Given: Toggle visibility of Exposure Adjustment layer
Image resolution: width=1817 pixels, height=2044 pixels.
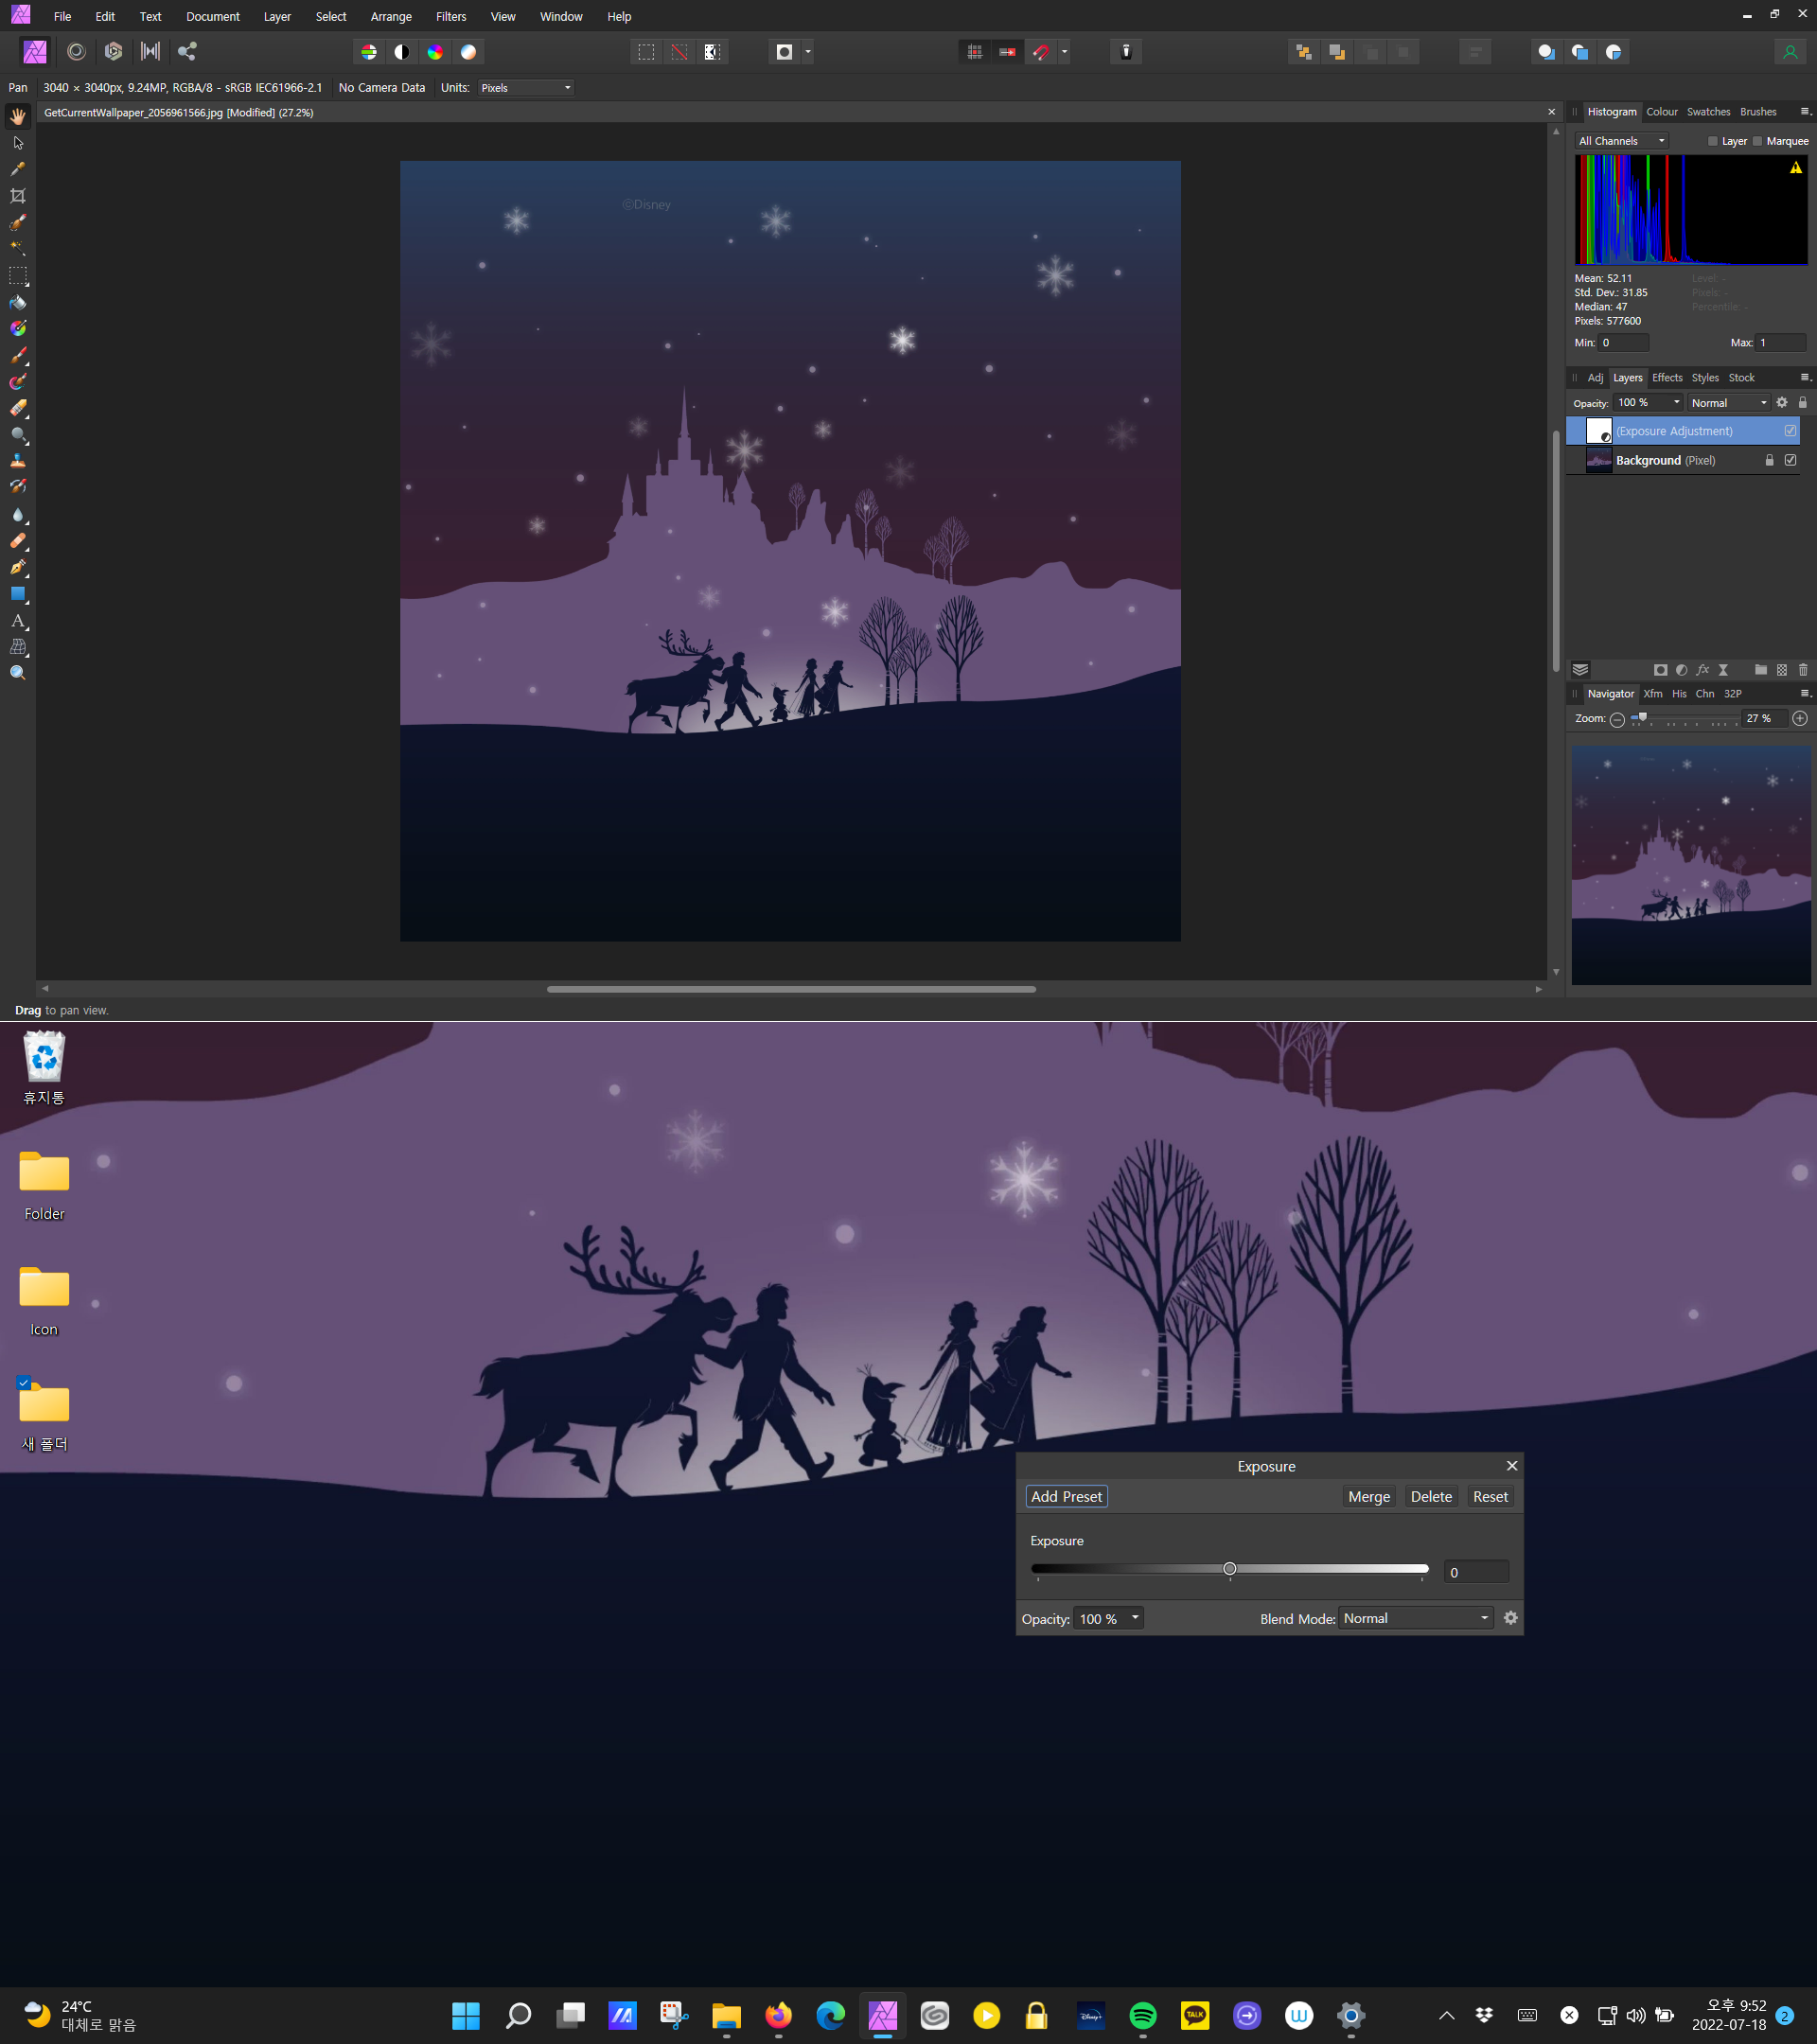Looking at the screenshot, I should click(1790, 431).
